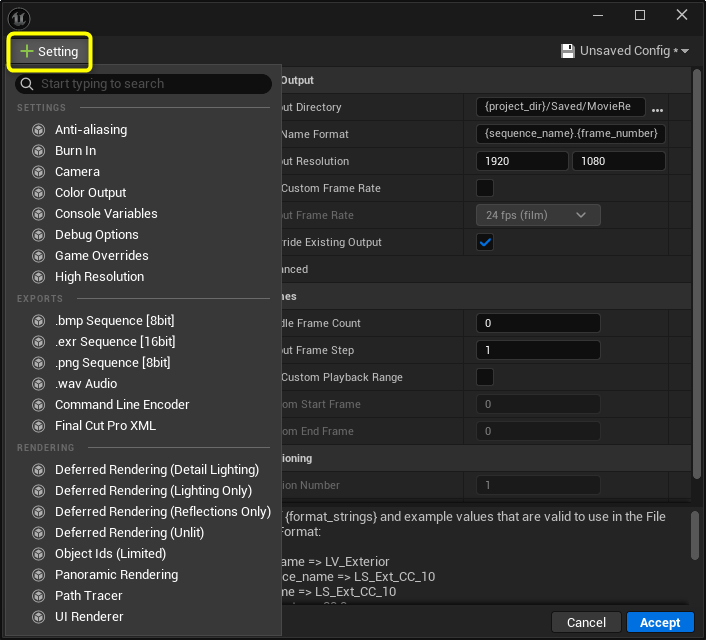
Task: Click the format strings text scrollbar
Action: point(696,536)
